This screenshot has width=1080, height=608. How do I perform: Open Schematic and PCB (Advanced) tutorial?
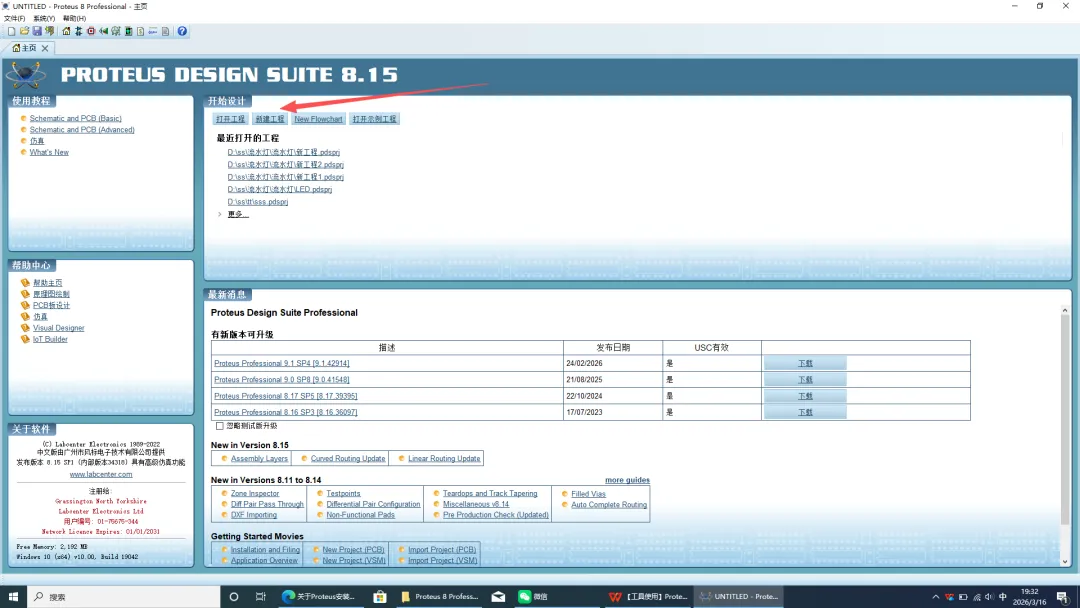82,129
